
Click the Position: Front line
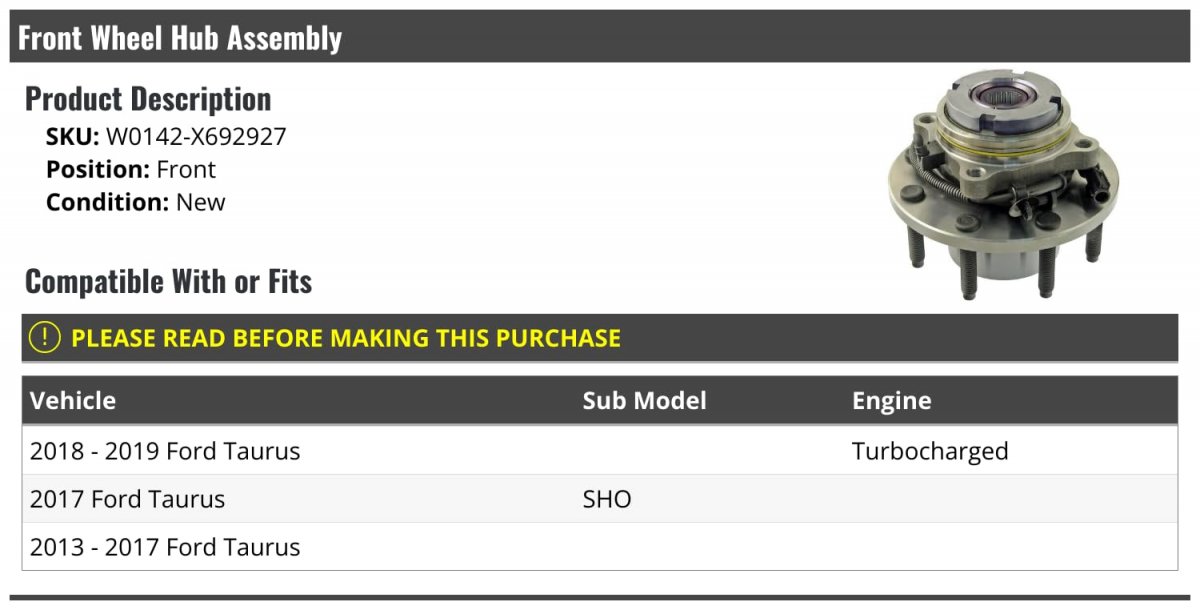point(131,170)
